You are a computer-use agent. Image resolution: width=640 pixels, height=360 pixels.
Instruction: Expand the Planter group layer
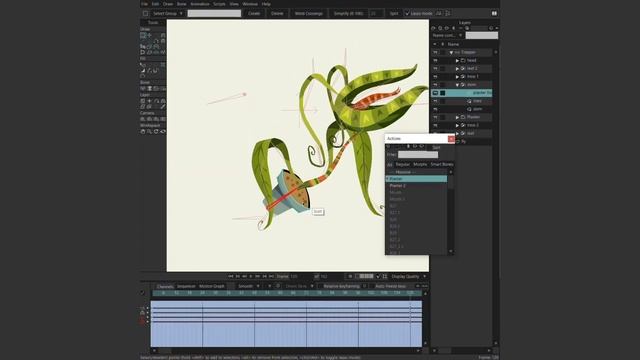[x=457, y=117]
